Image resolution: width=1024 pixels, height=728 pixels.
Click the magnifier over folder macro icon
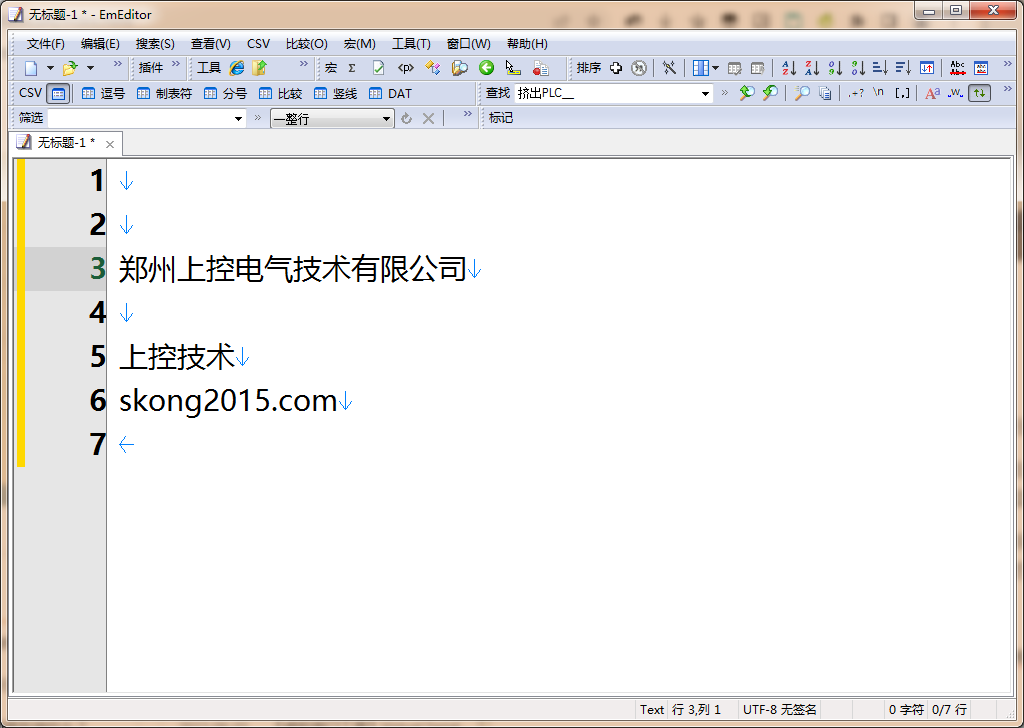coord(460,68)
